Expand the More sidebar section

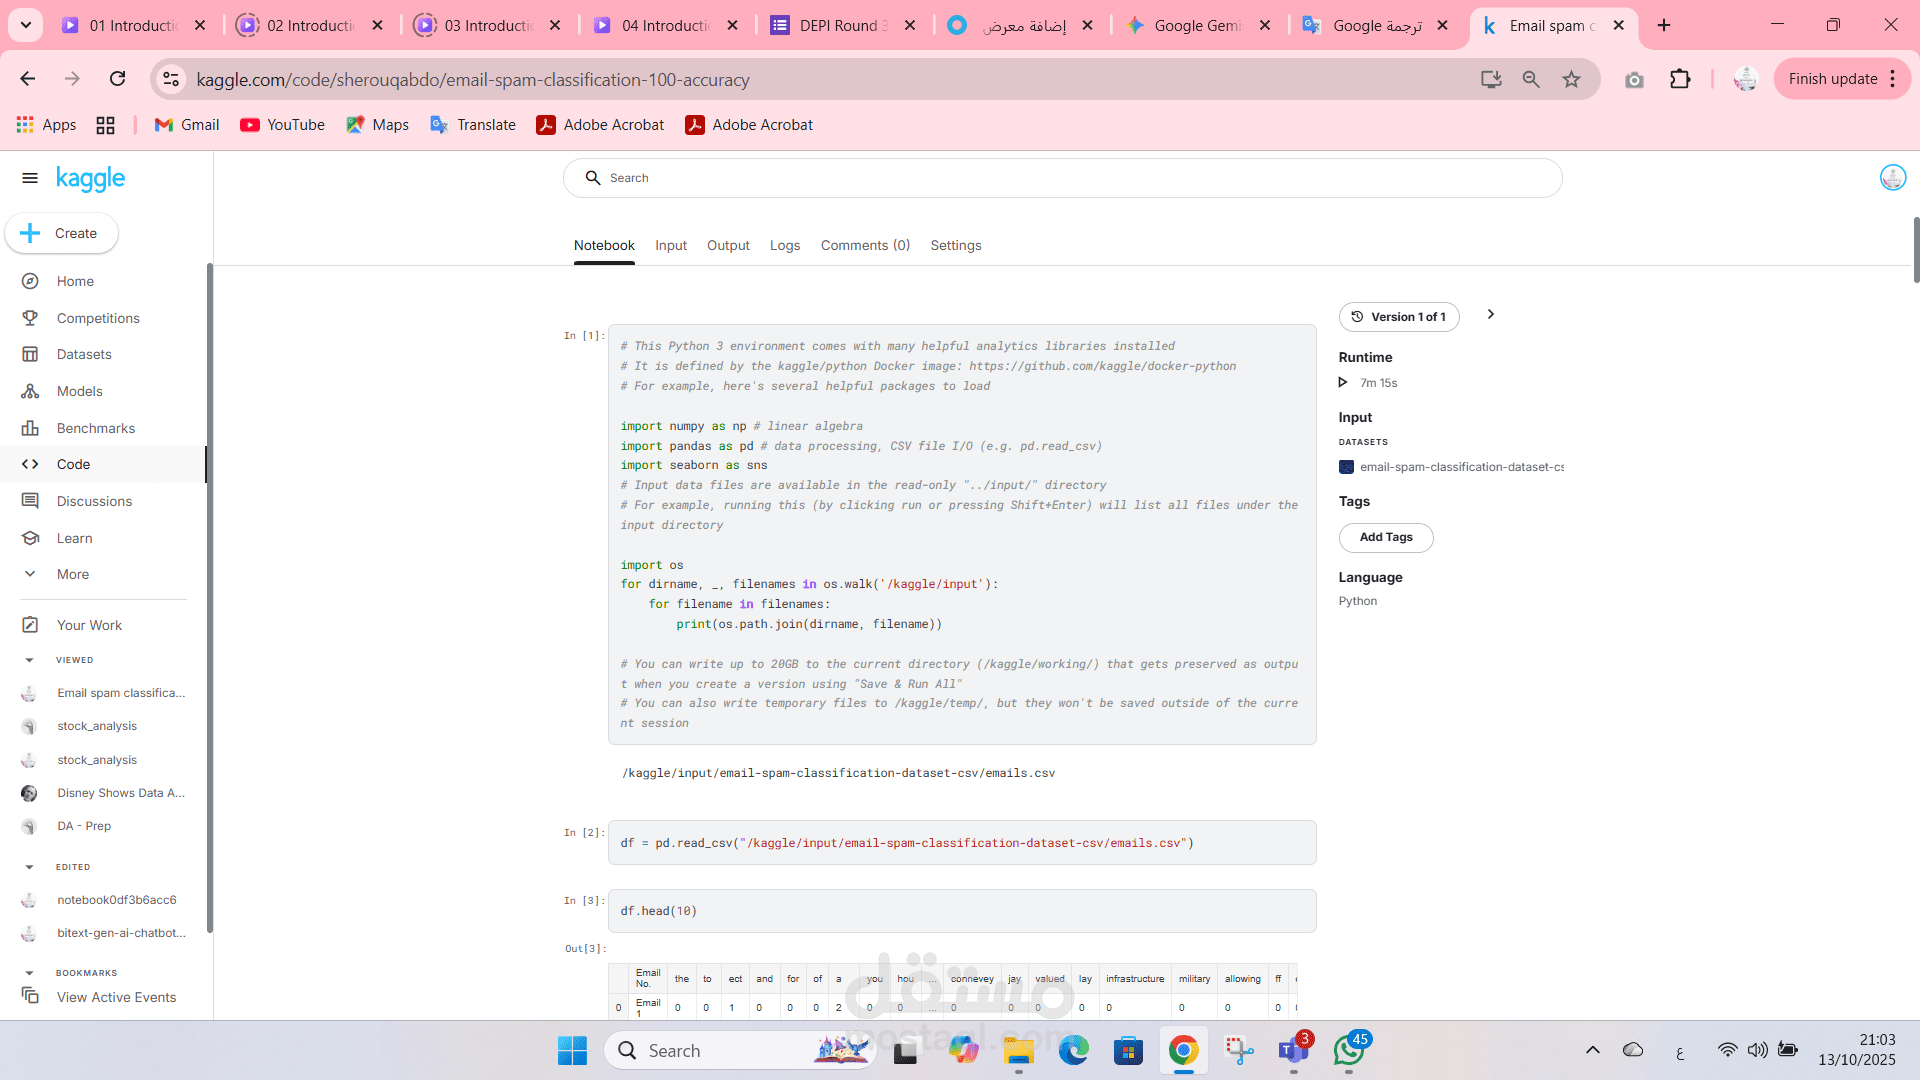pos(72,574)
